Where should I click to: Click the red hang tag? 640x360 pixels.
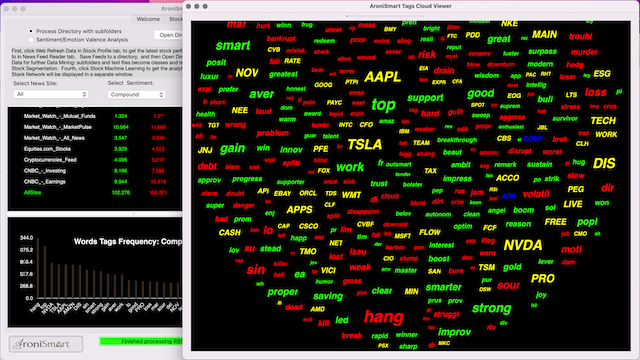[x=384, y=317]
